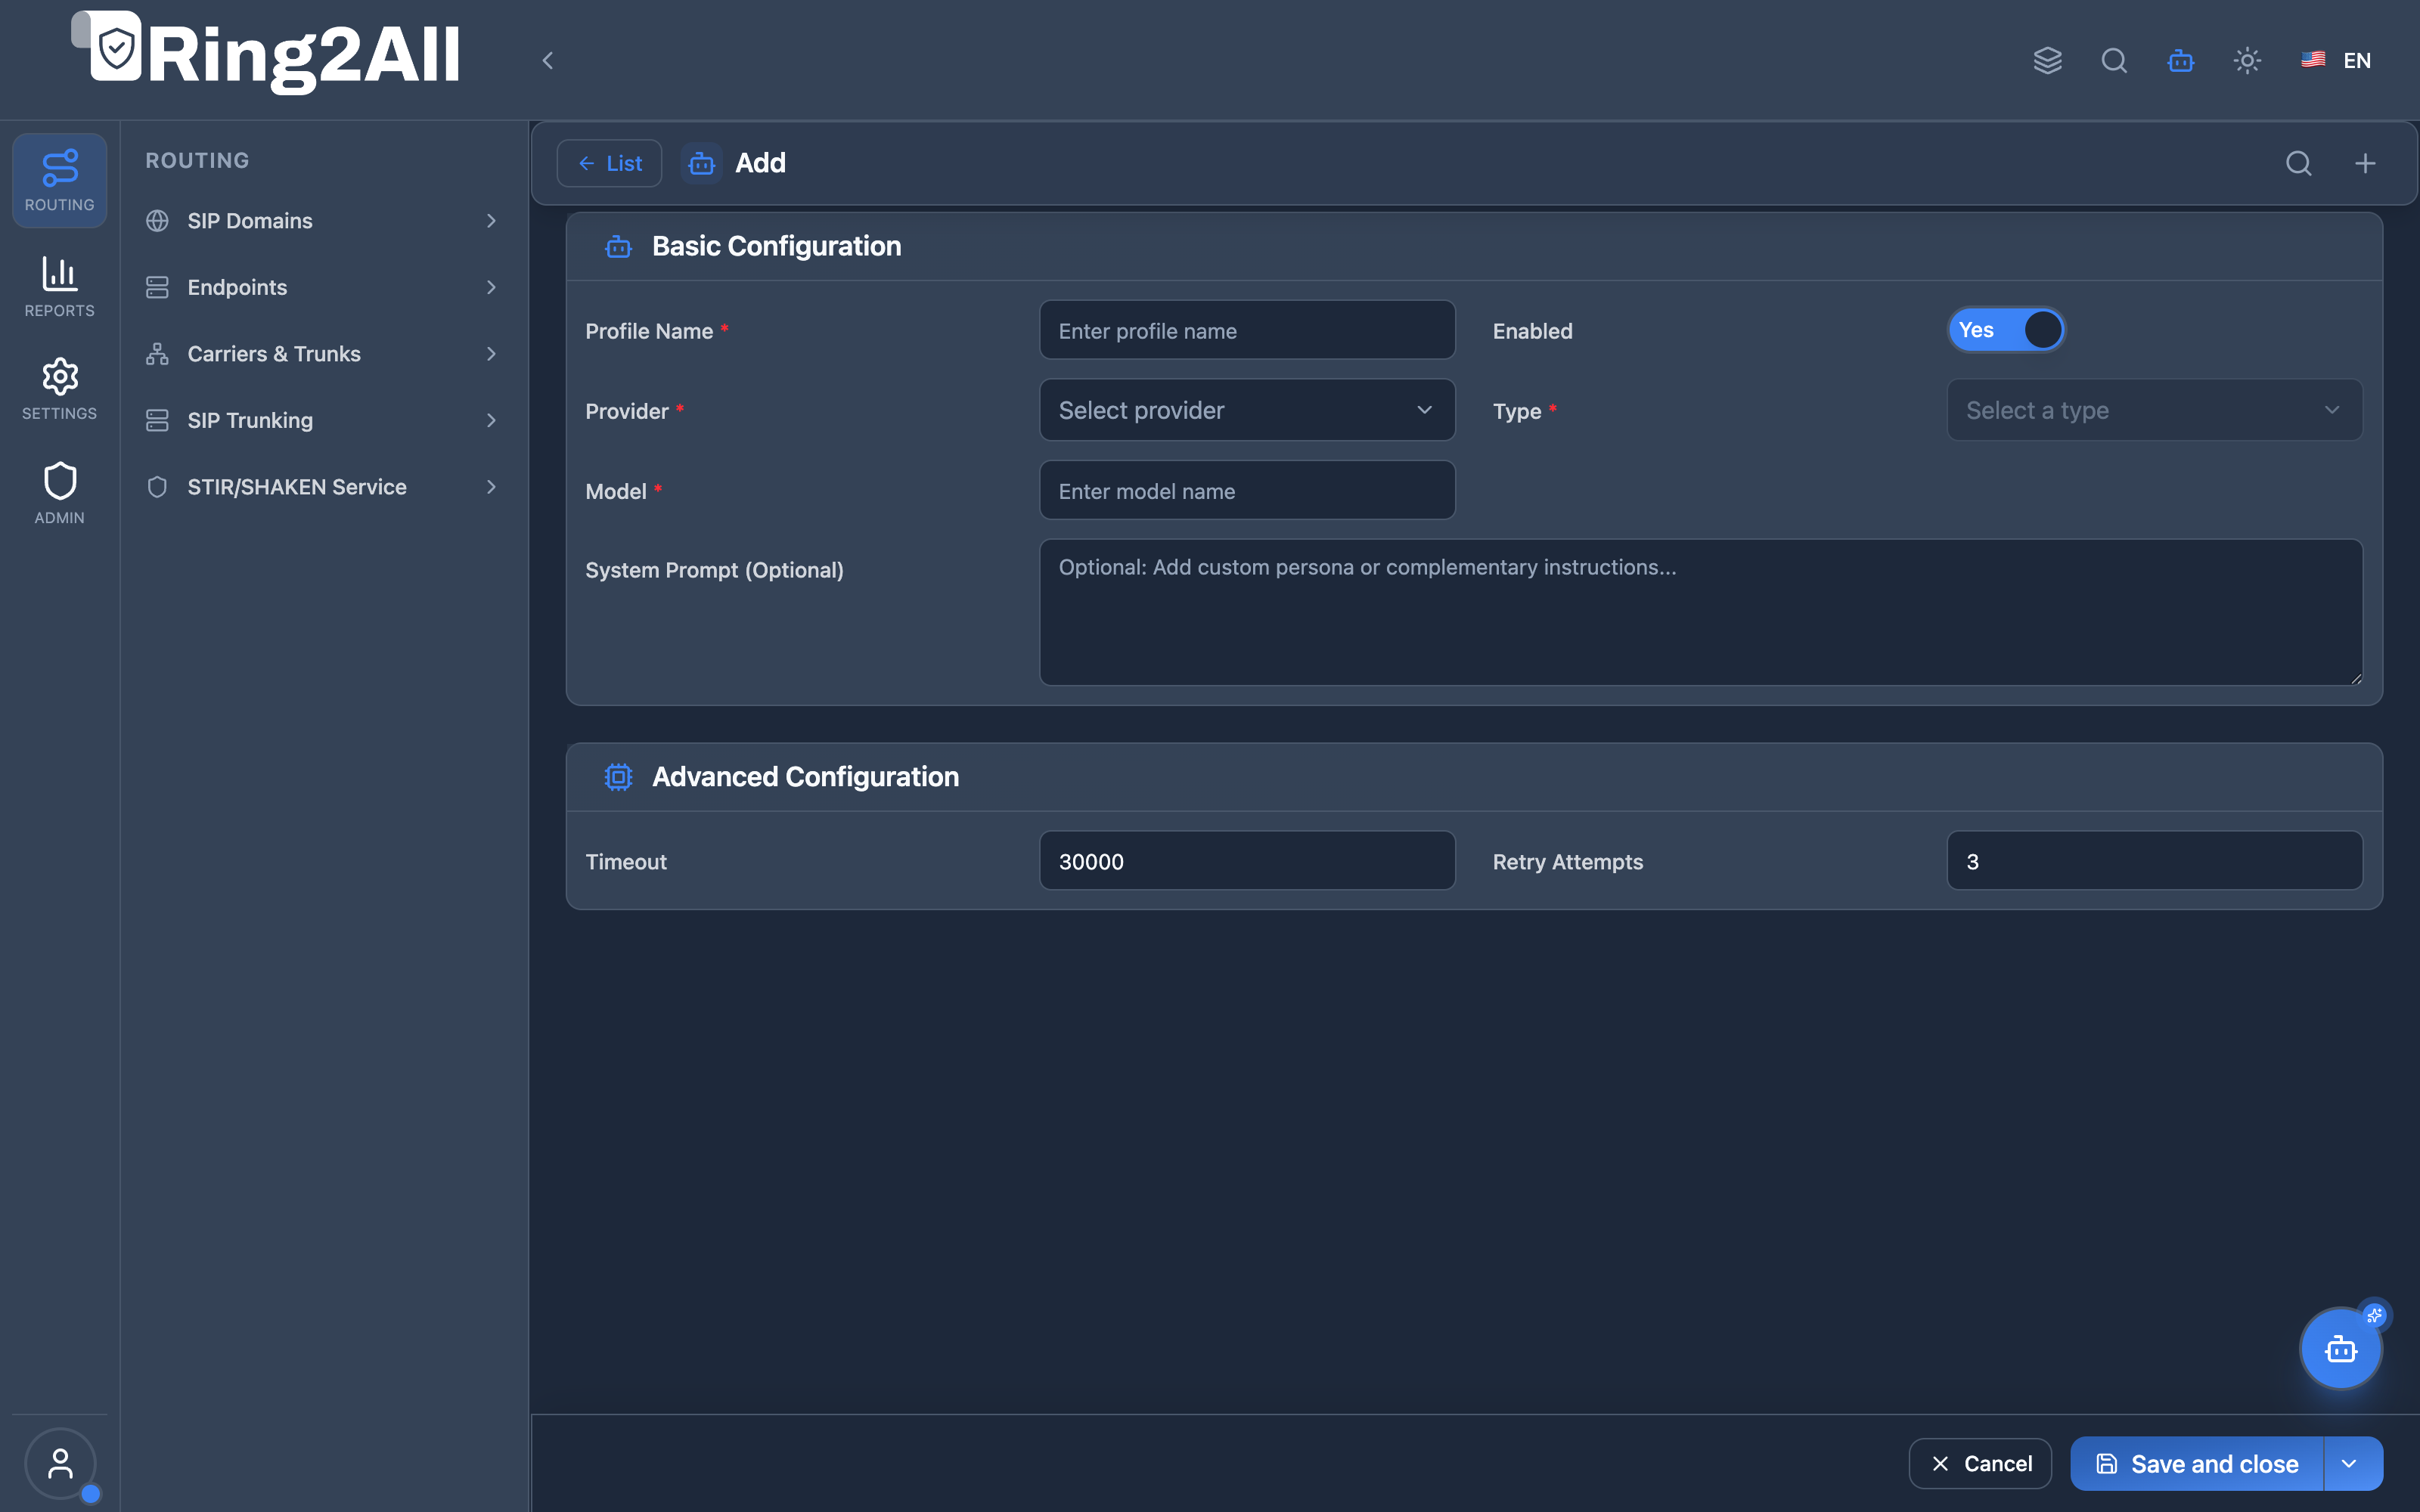This screenshot has height=1512, width=2420.
Task: Focus the Model name field
Action: pos(1247,490)
